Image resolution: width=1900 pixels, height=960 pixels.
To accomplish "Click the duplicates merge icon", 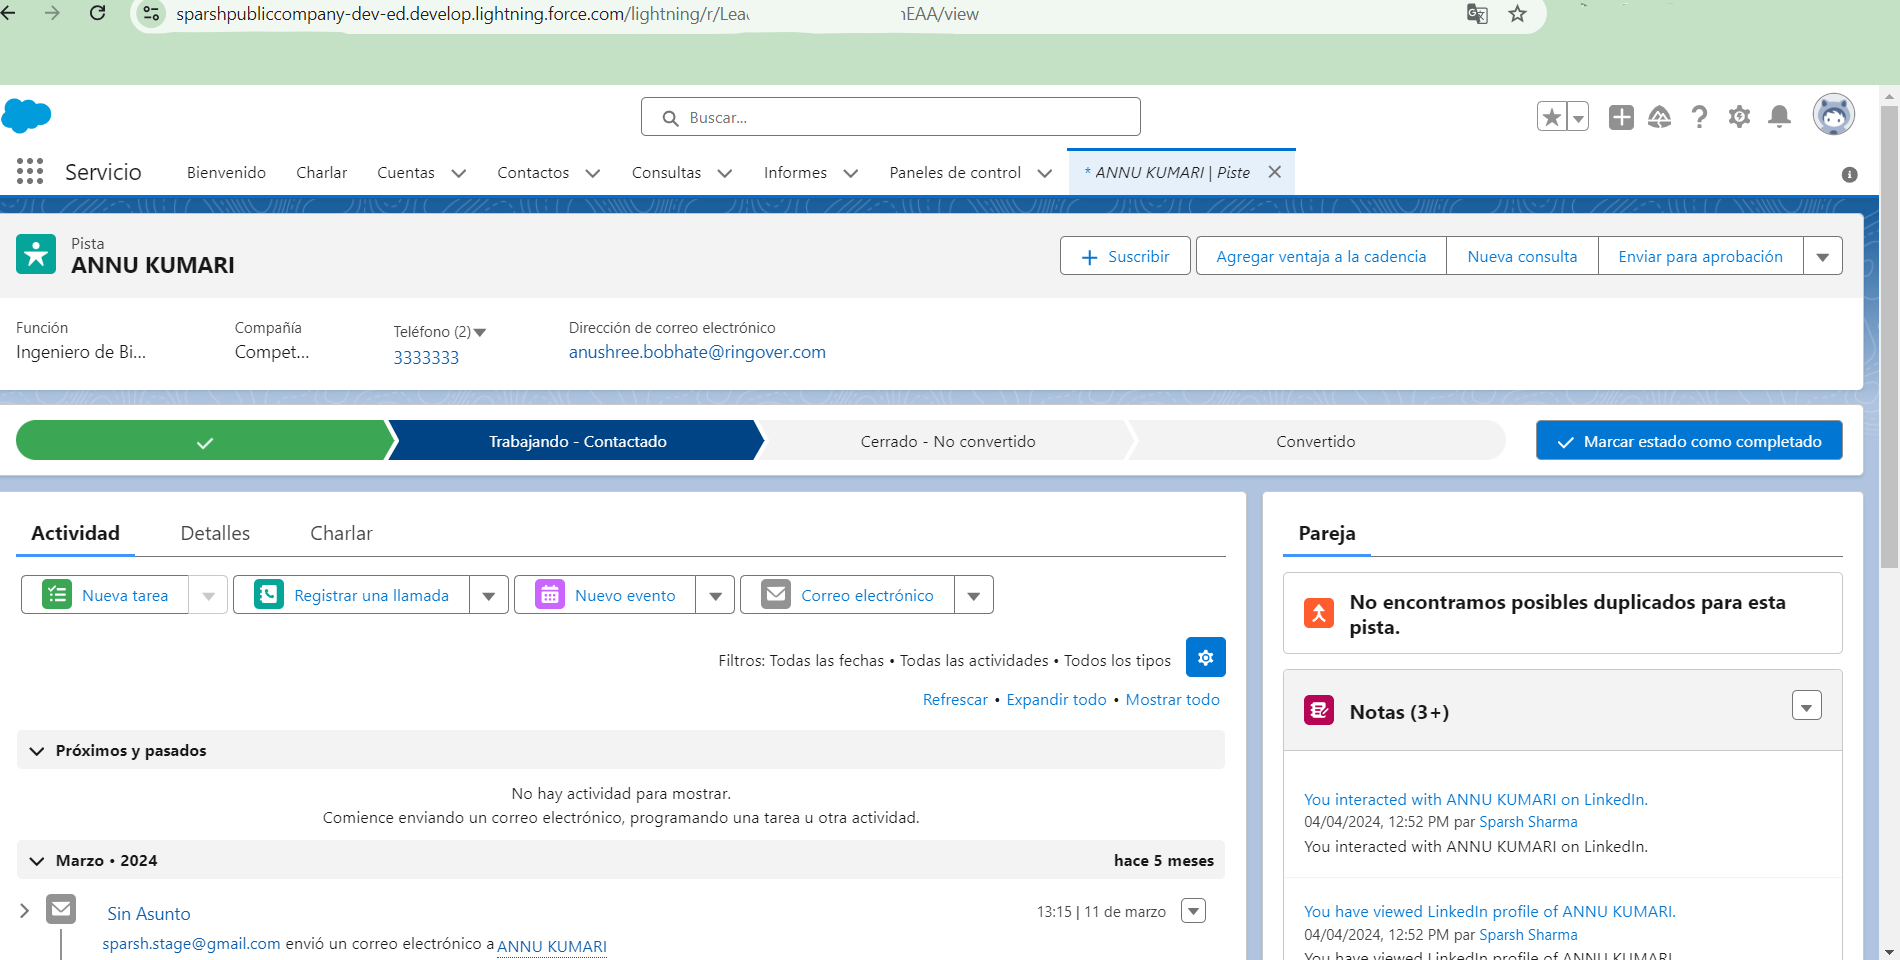I will point(1319,612).
